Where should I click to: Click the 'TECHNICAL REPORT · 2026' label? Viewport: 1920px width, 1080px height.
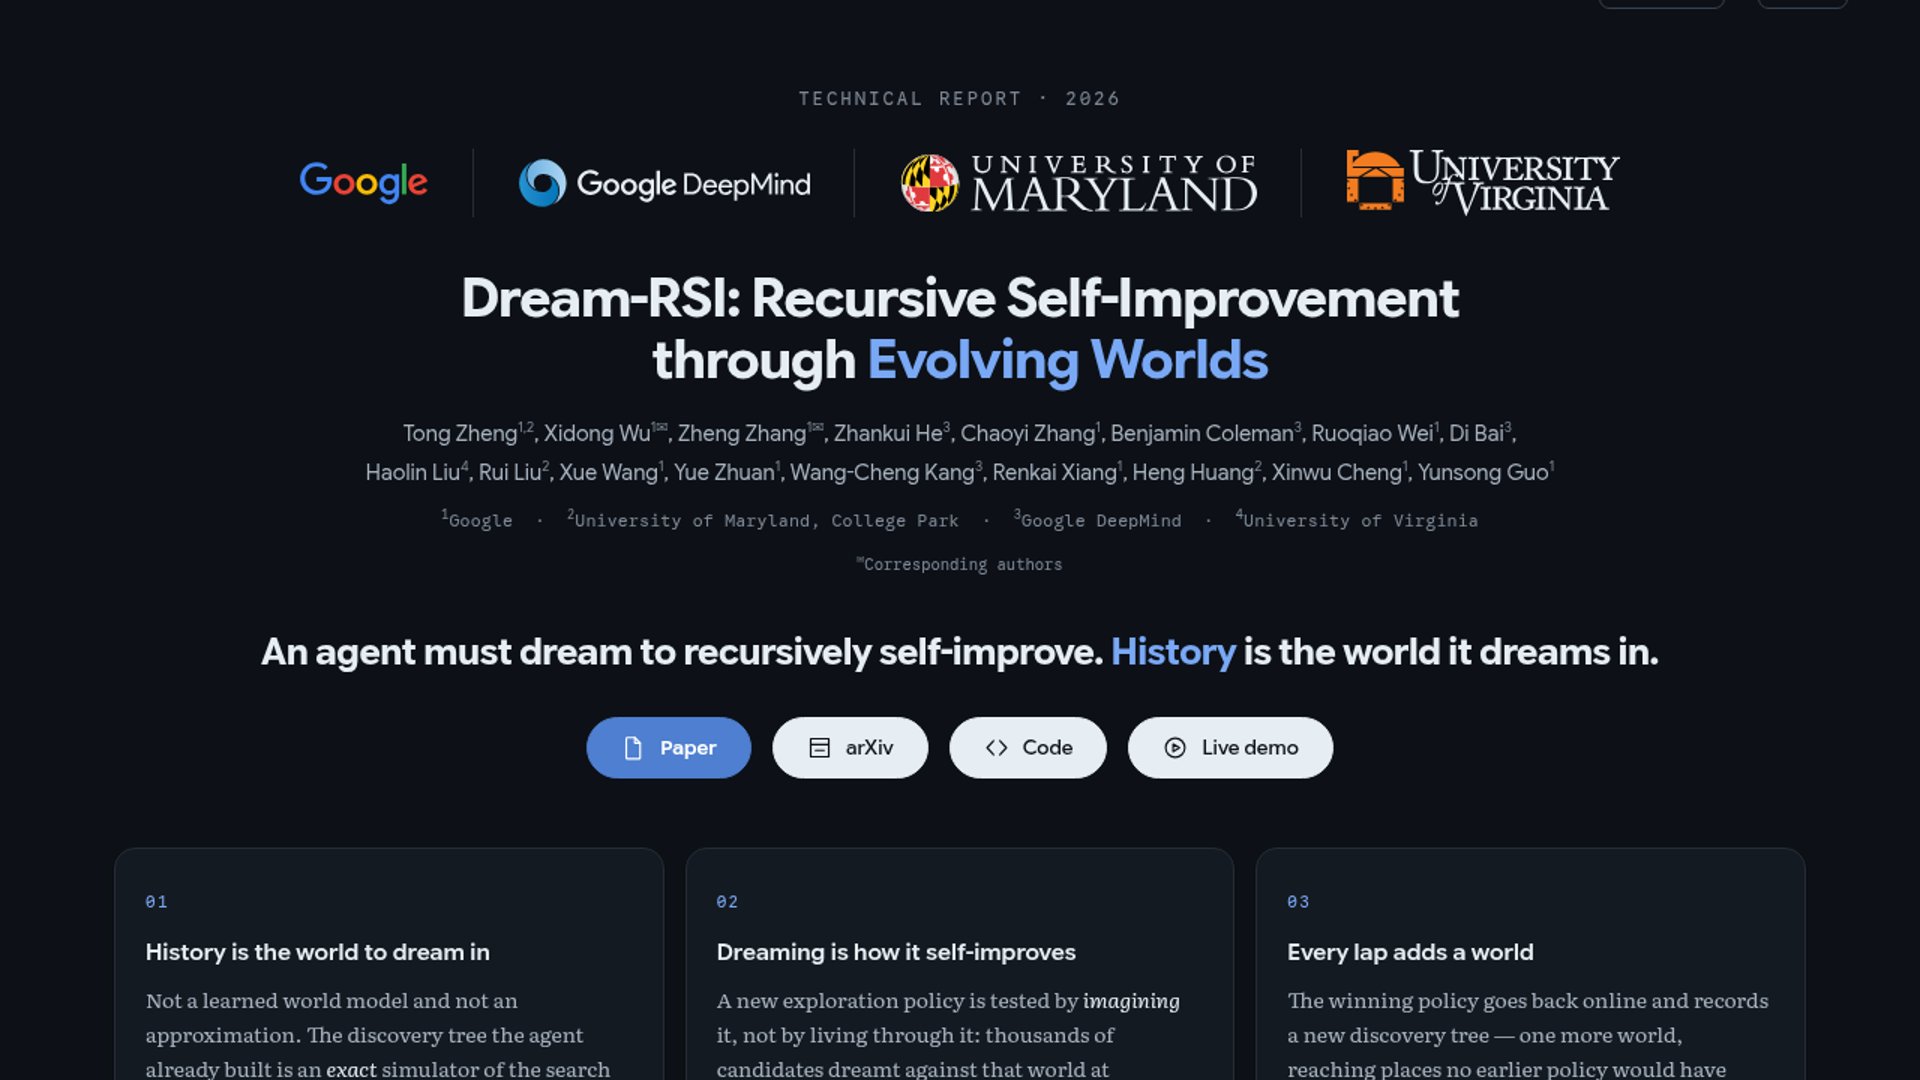click(959, 99)
